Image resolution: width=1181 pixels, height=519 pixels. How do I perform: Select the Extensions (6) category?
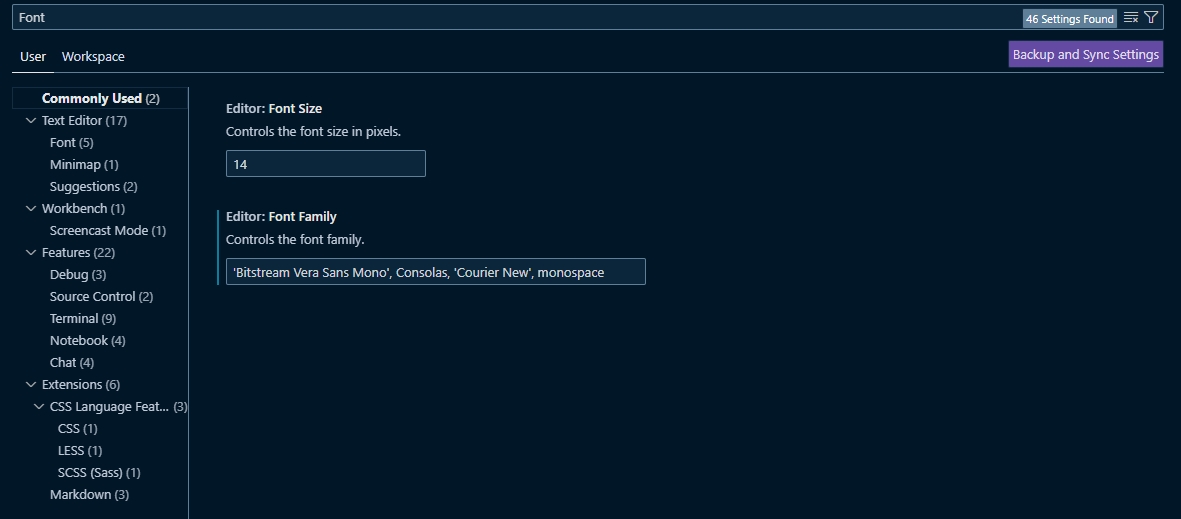pos(81,384)
